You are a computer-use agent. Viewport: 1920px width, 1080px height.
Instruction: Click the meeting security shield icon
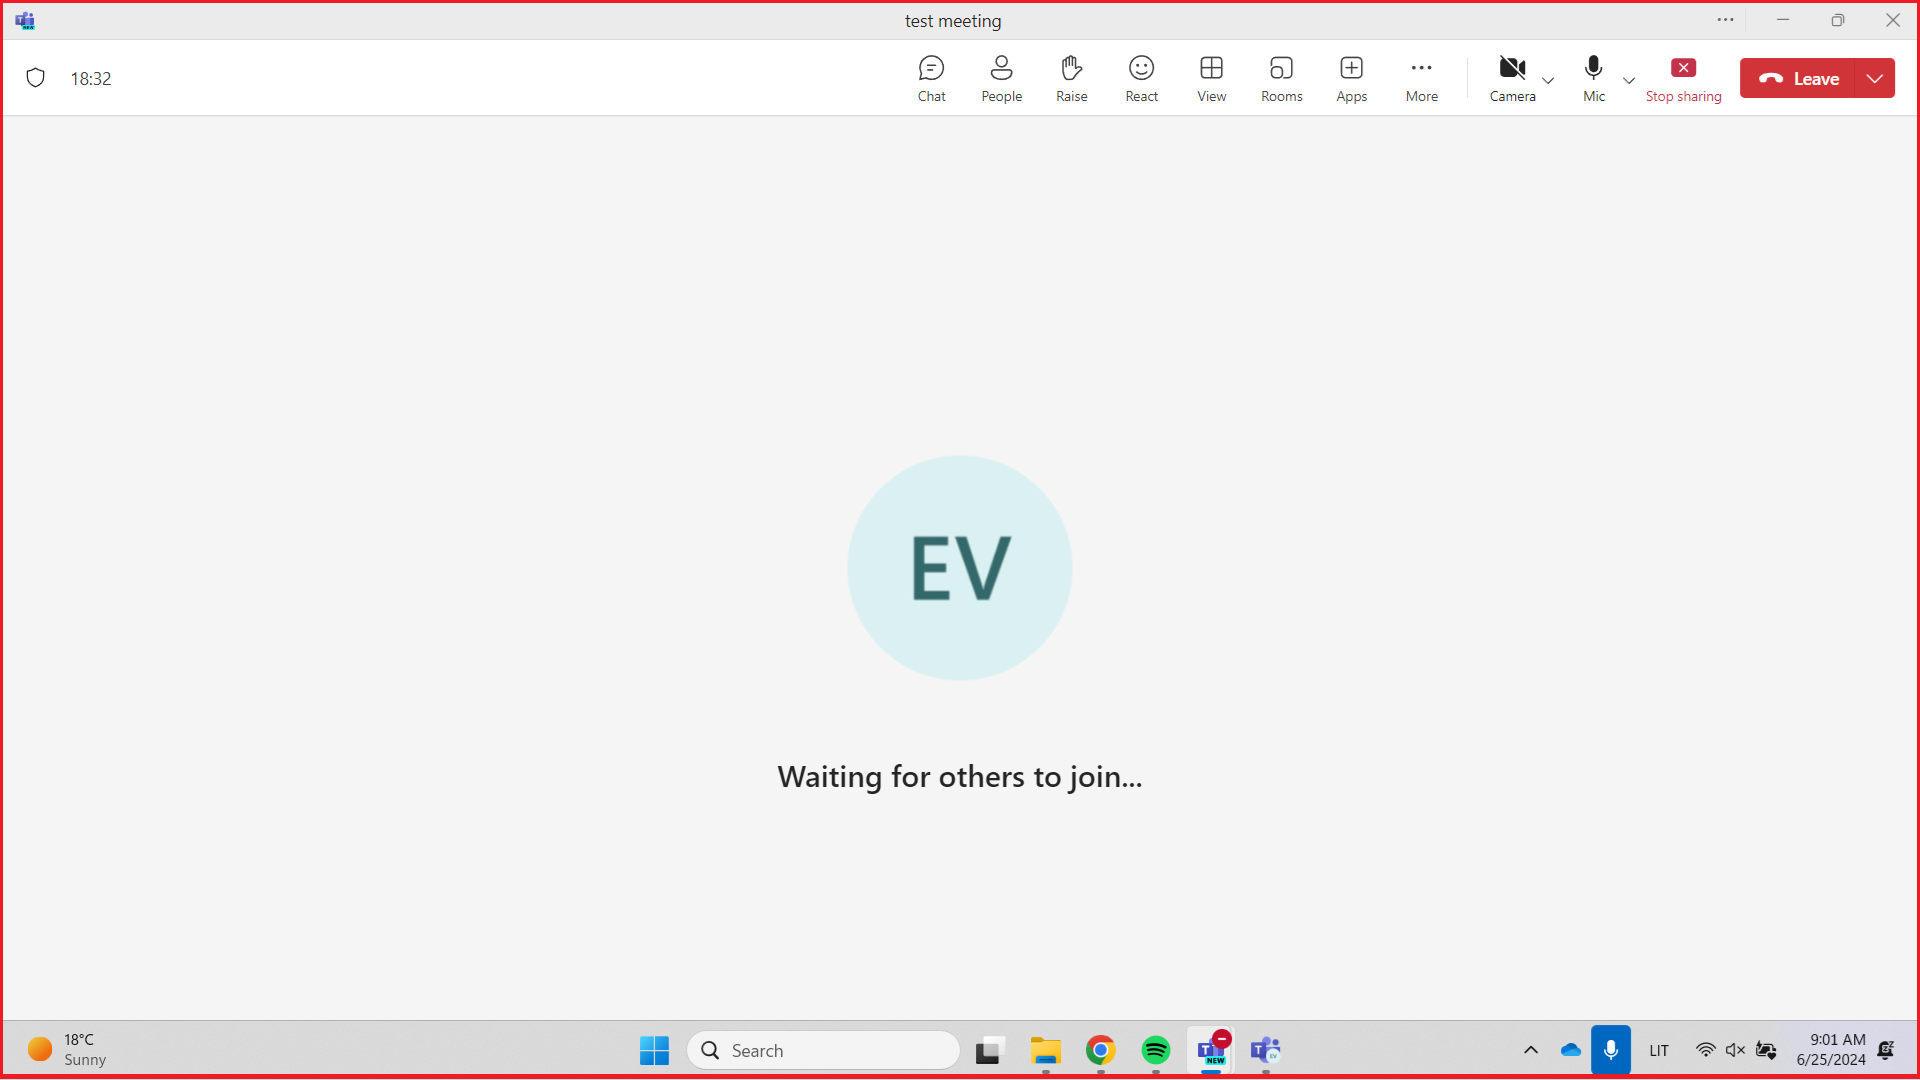point(36,77)
